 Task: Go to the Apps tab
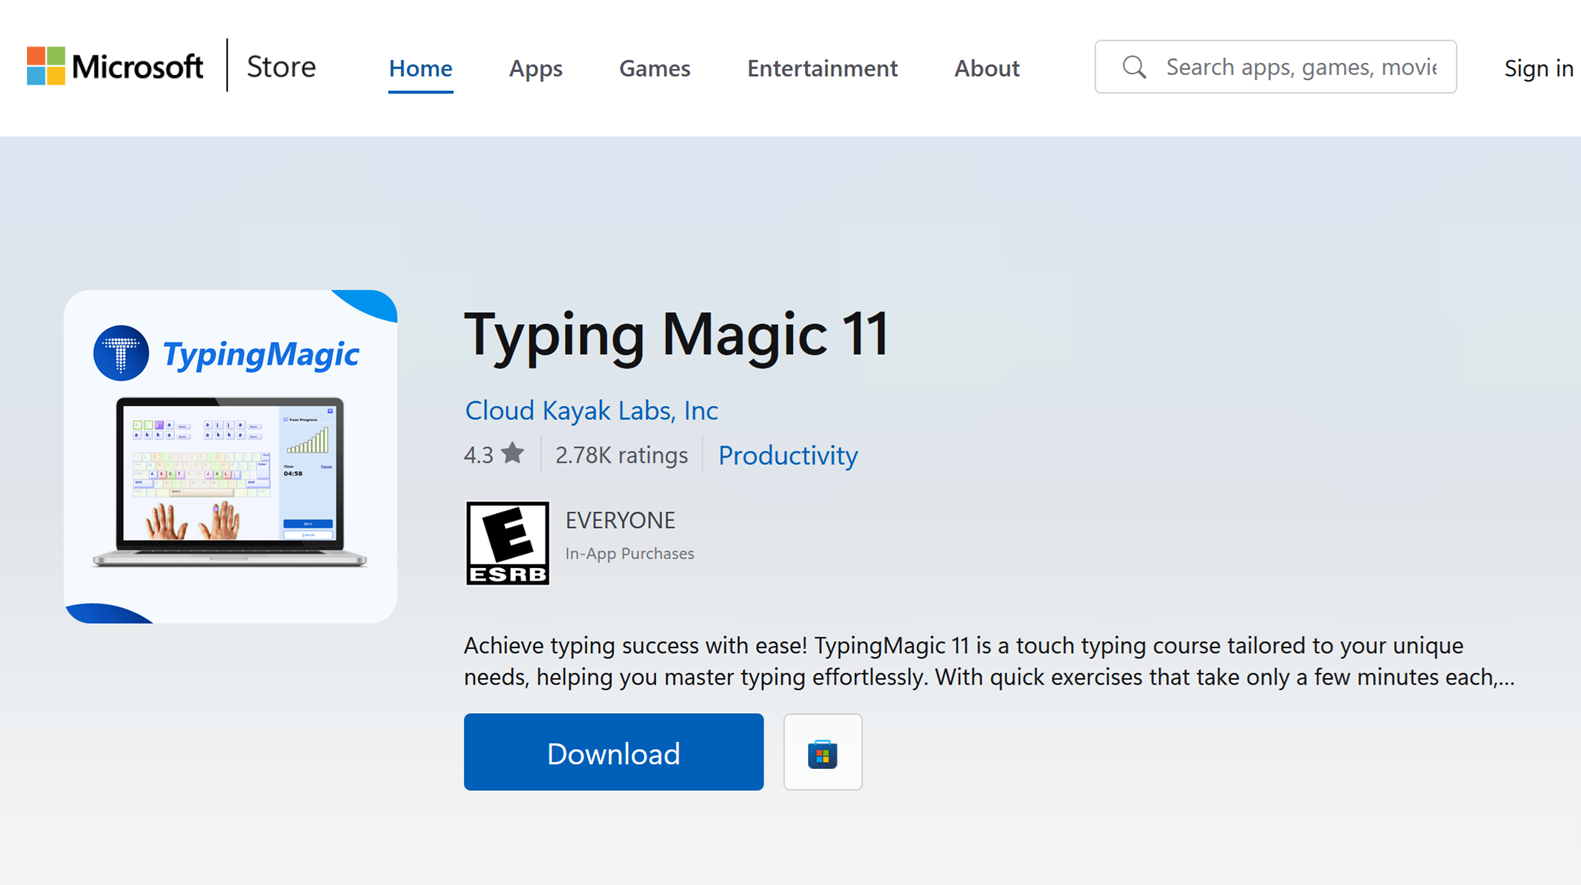[535, 68]
